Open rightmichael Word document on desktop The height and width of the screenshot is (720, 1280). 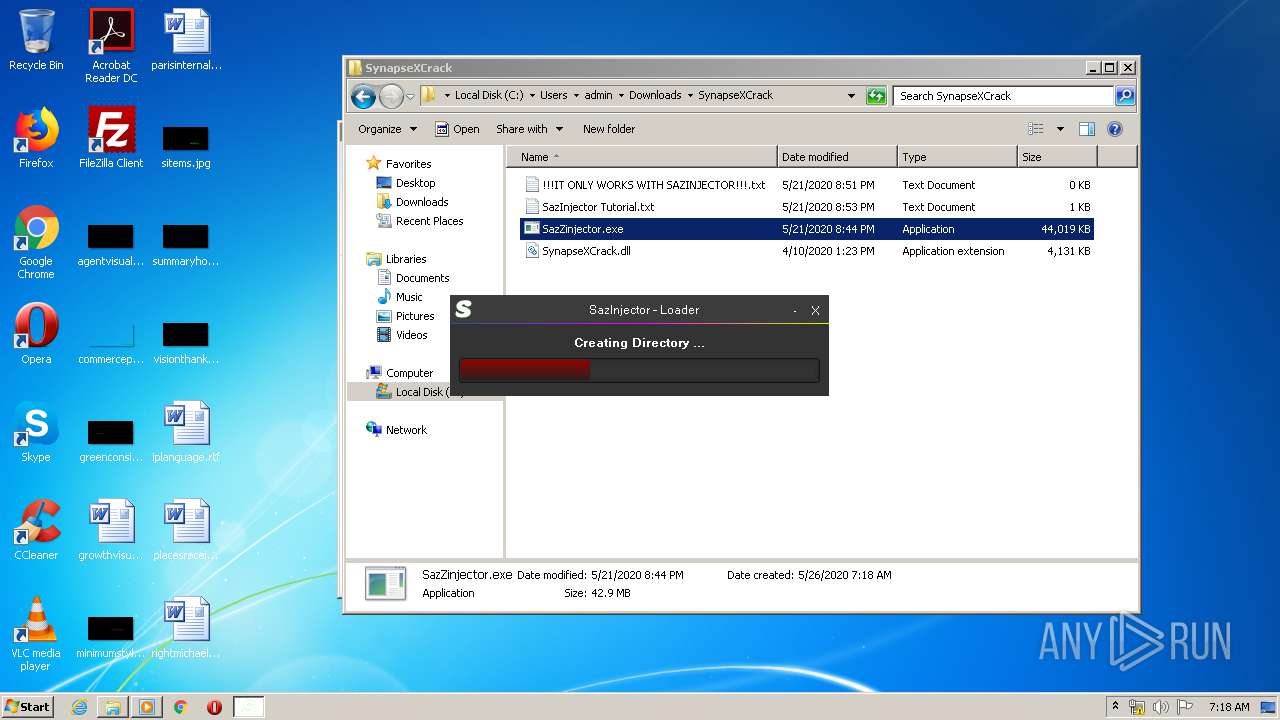[x=186, y=628]
